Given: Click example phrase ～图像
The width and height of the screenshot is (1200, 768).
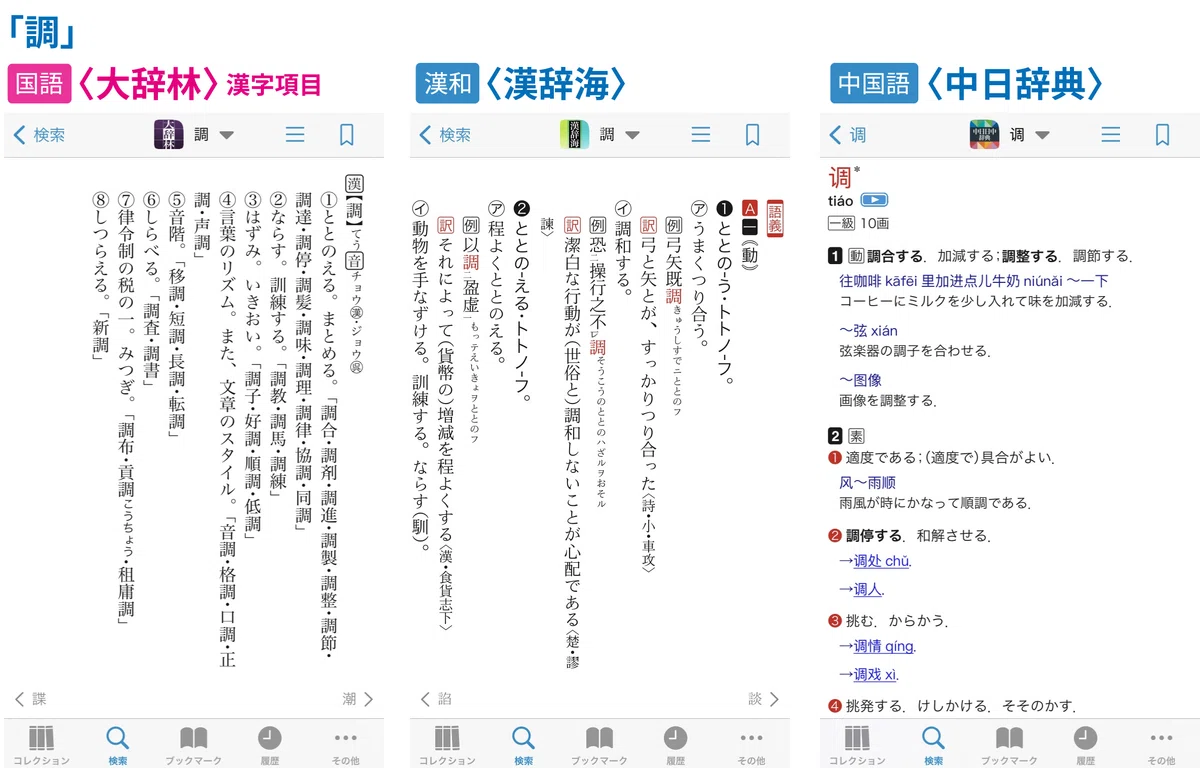Looking at the screenshot, I should (x=860, y=380).
